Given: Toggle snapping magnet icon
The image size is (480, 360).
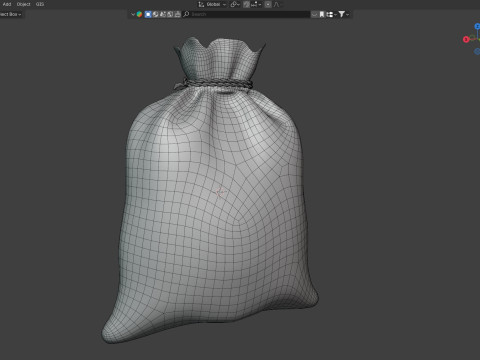Looking at the screenshot, I should (246, 4).
